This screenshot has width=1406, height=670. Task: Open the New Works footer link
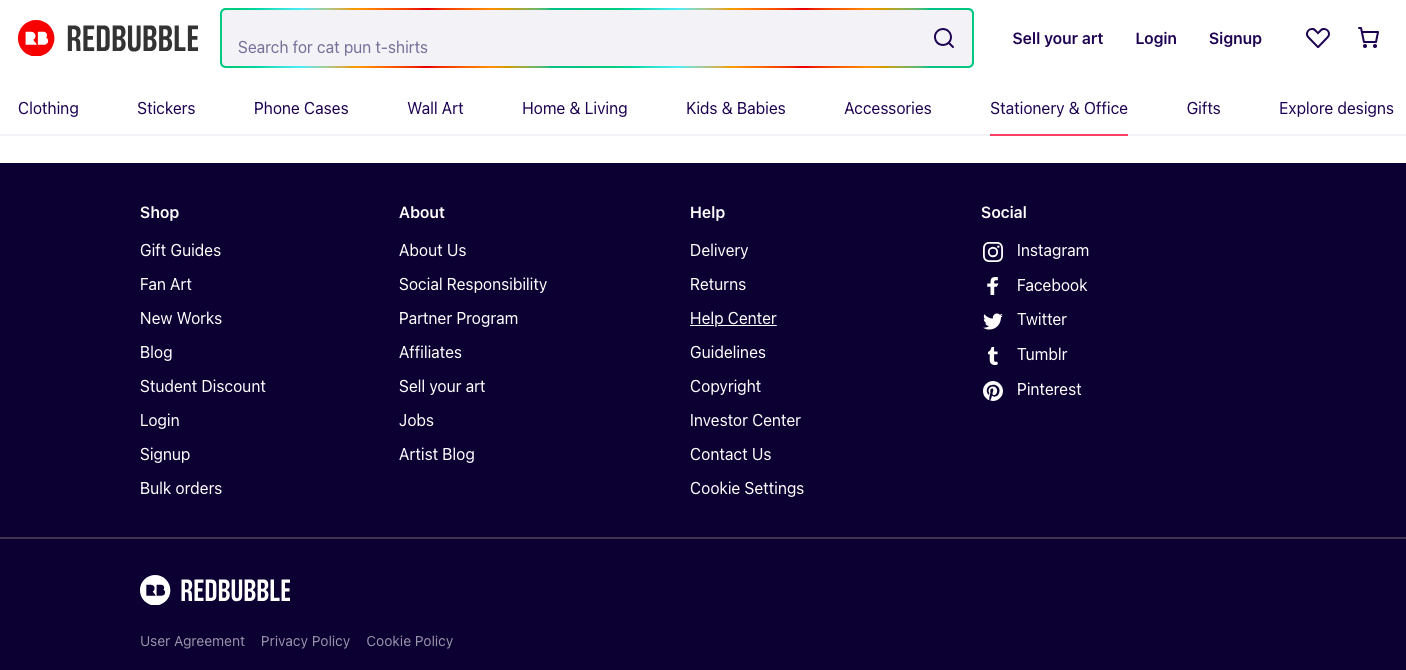pos(181,318)
